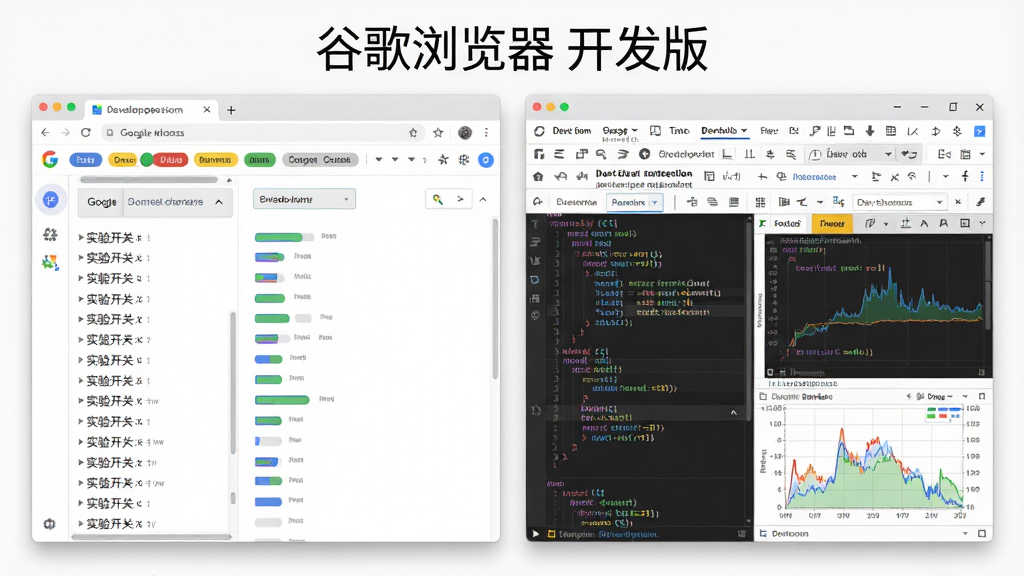This screenshot has height=576, width=1024.
Task: Click the small gray pill beside a green switch
Action: click(x=303, y=318)
